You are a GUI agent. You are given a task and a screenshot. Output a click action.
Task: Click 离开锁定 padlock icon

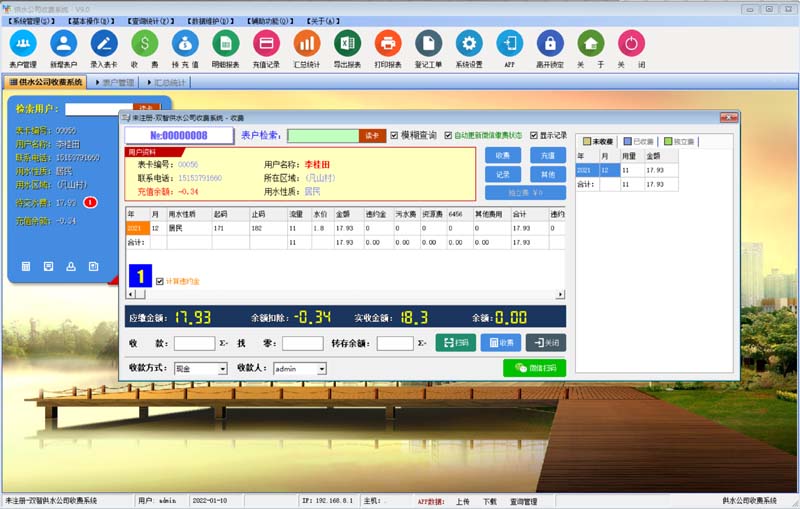[x=550, y=44]
